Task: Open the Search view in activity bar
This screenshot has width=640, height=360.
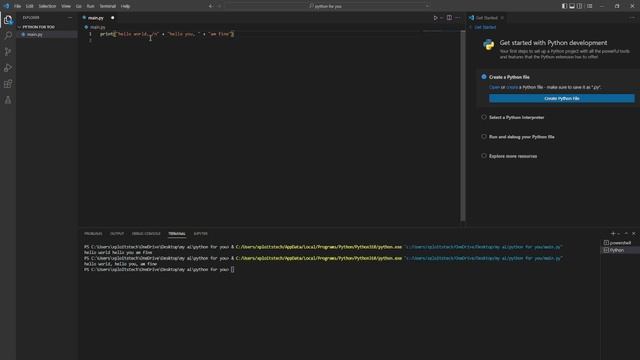Action: (8, 36)
